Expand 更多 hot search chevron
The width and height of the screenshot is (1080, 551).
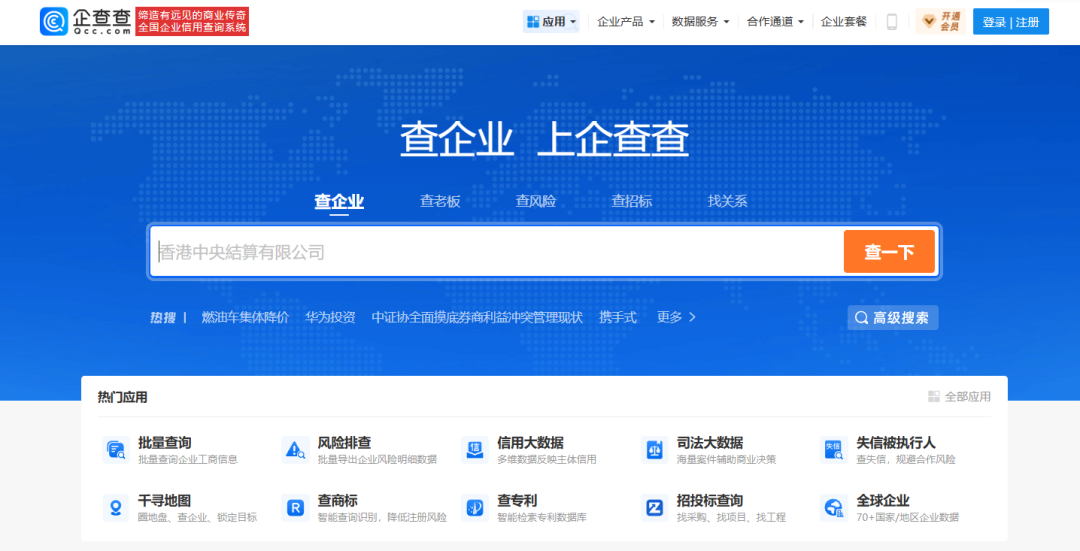pyautogui.click(x=692, y=317)
